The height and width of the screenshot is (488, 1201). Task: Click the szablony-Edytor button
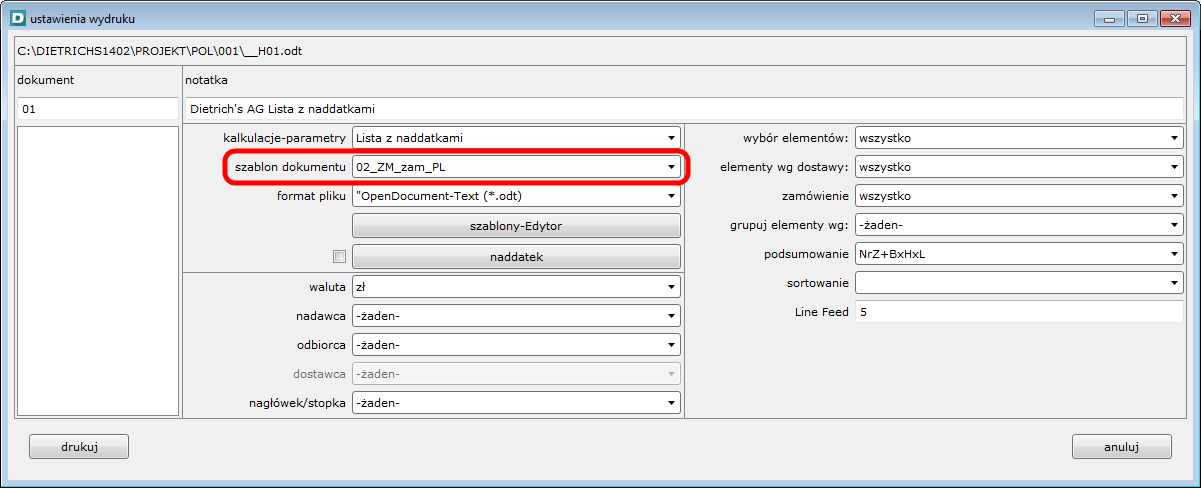point(516,226)
